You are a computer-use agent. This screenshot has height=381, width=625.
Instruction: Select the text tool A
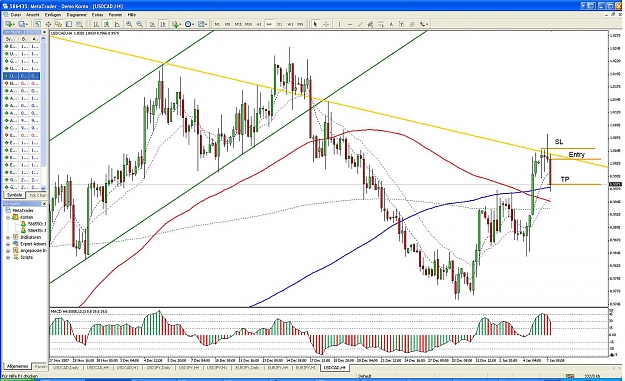click(x=391, y=24)
